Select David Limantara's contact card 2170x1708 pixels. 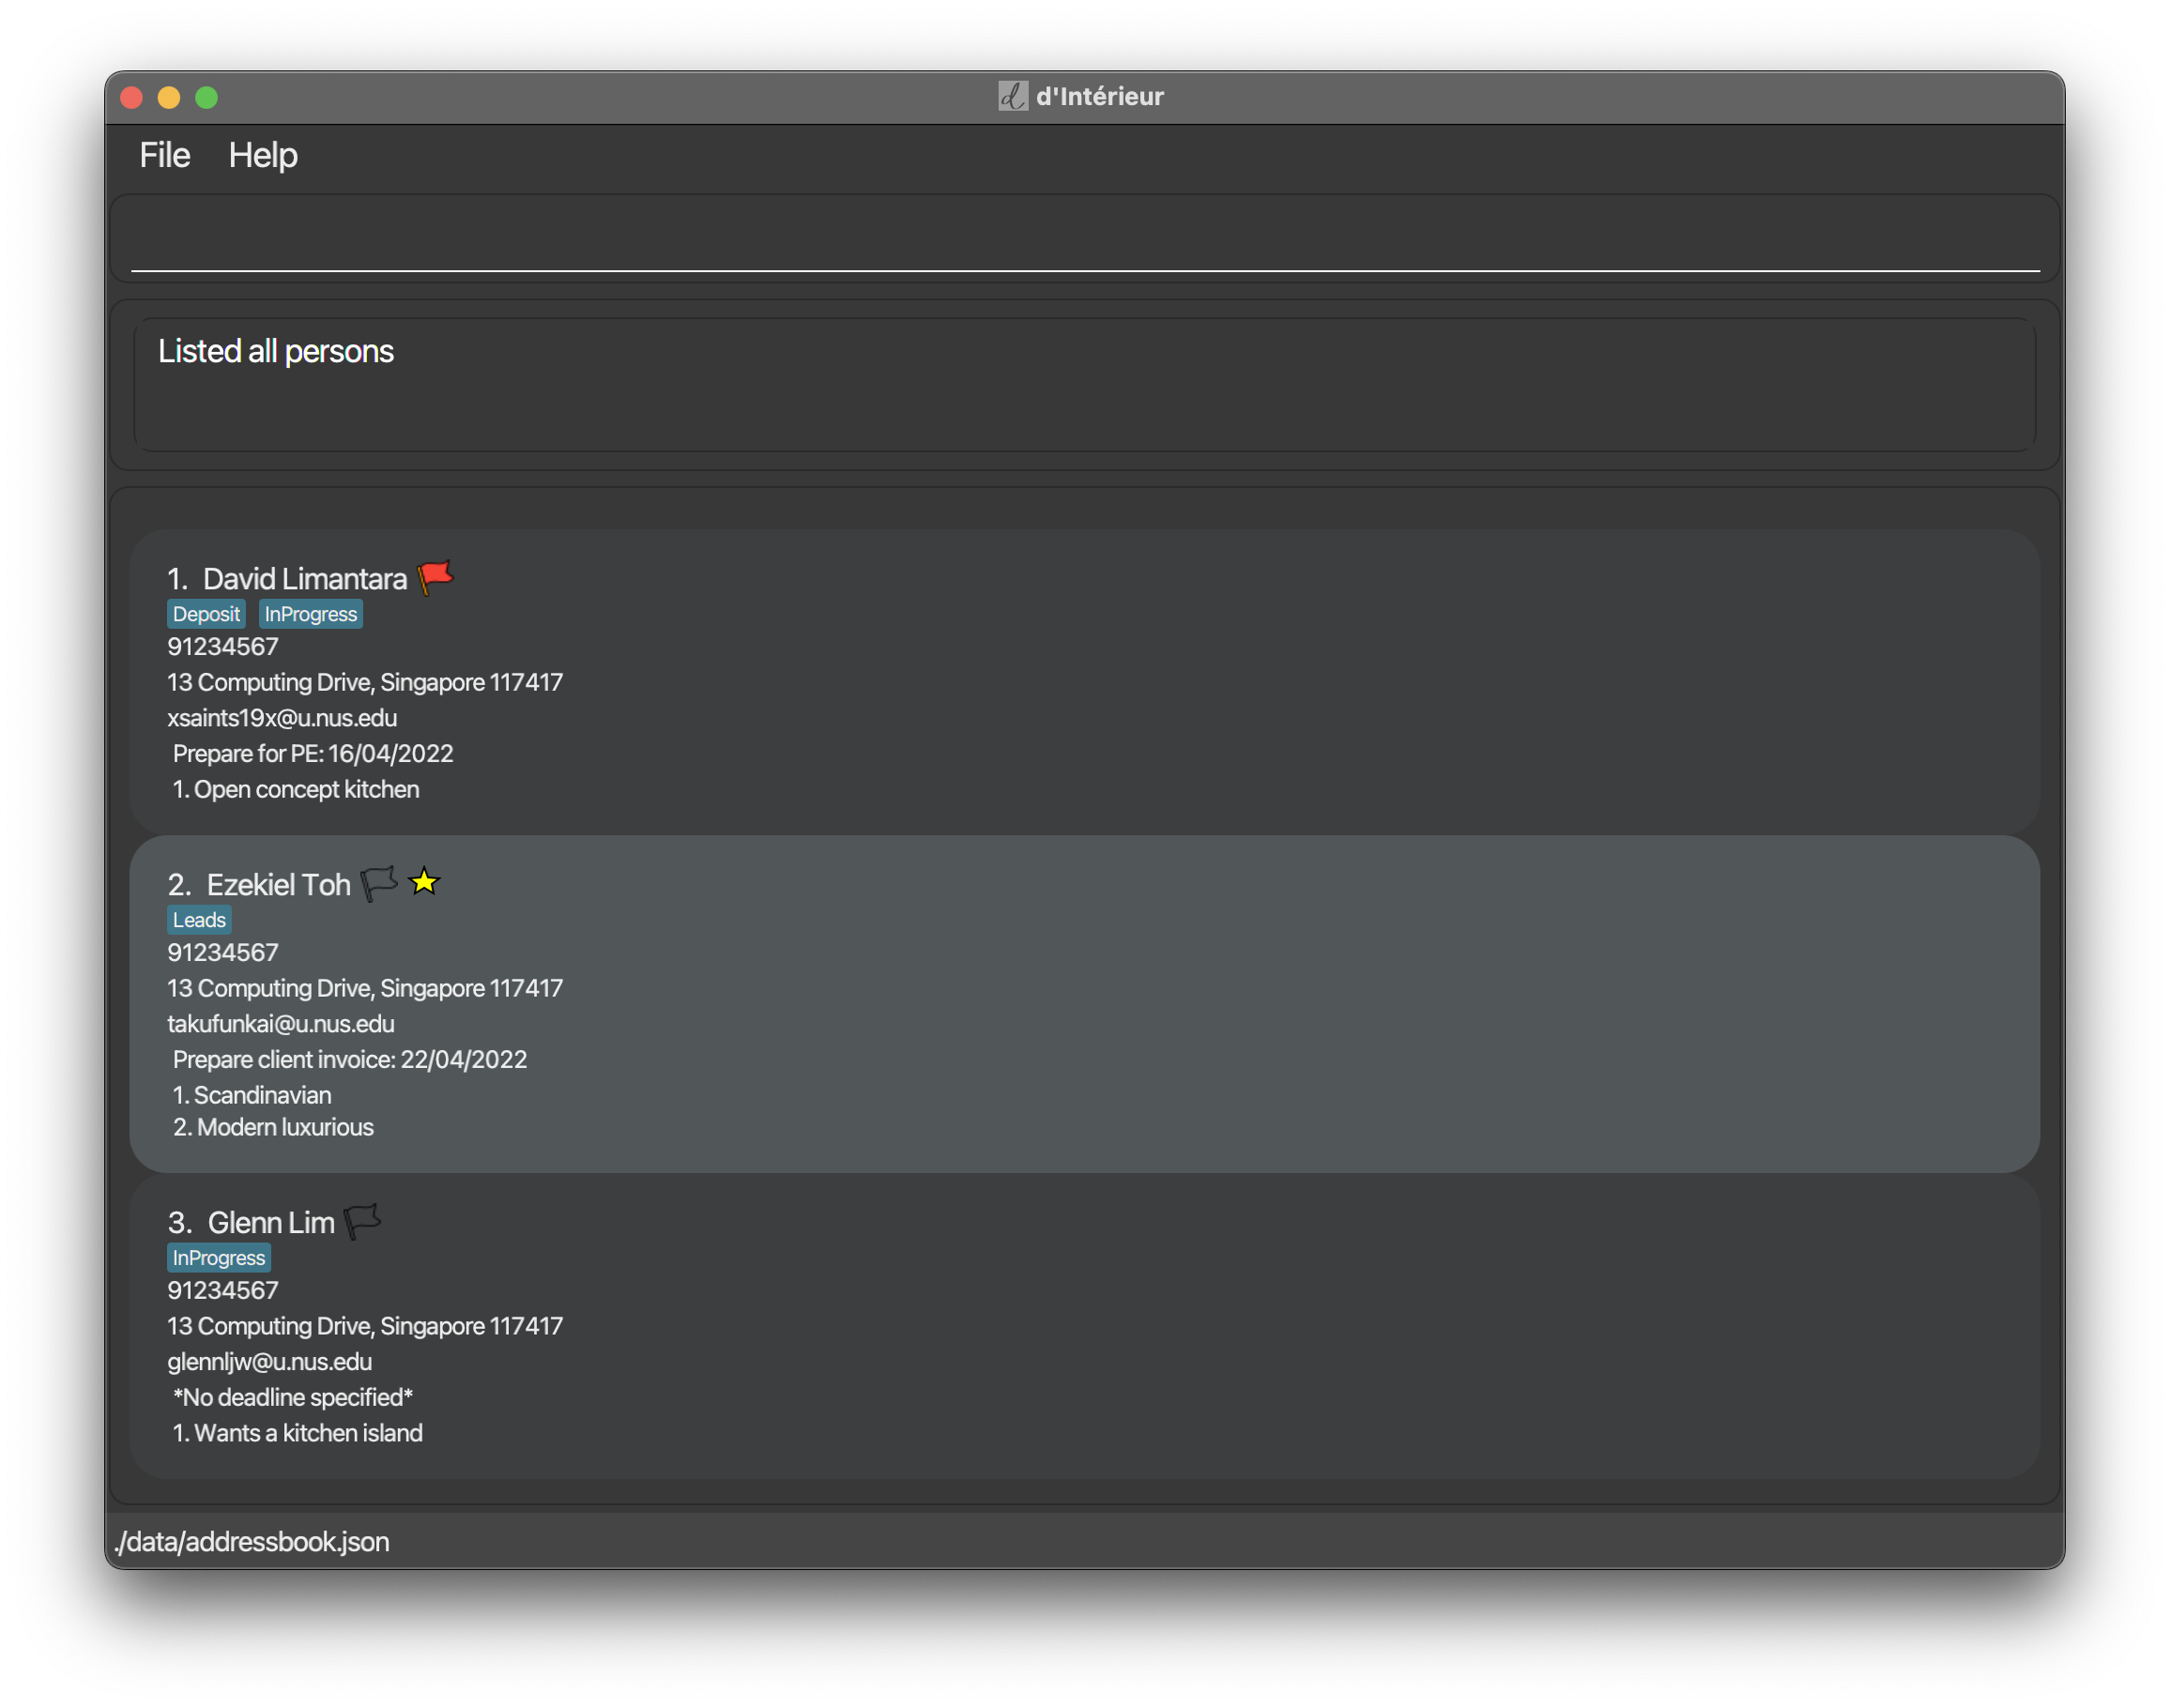click(1084, 682)
